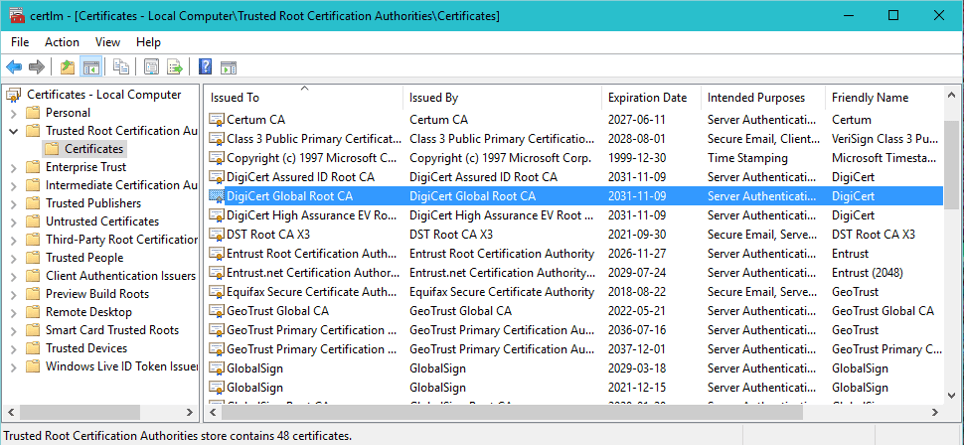
Task: Expand the Personal tree node
Action: point(14,113)
